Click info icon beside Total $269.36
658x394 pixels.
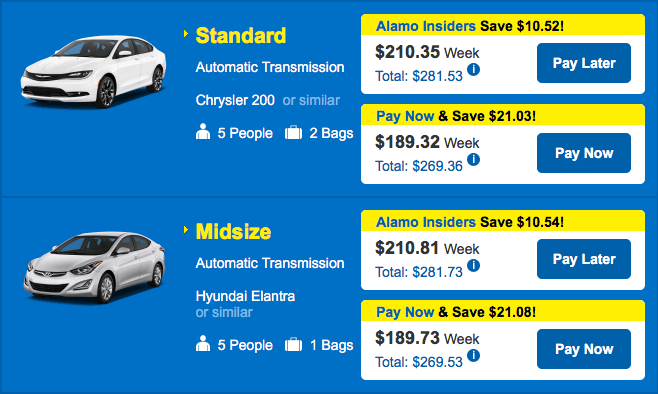click(x=473, y=159)
